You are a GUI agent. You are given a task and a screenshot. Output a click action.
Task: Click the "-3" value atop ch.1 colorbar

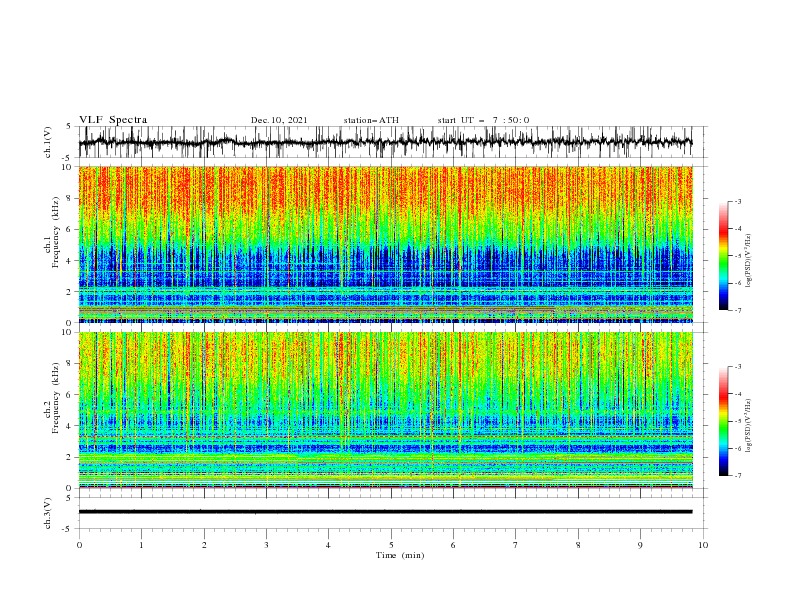pyautogui.click(x=737, y=201)
